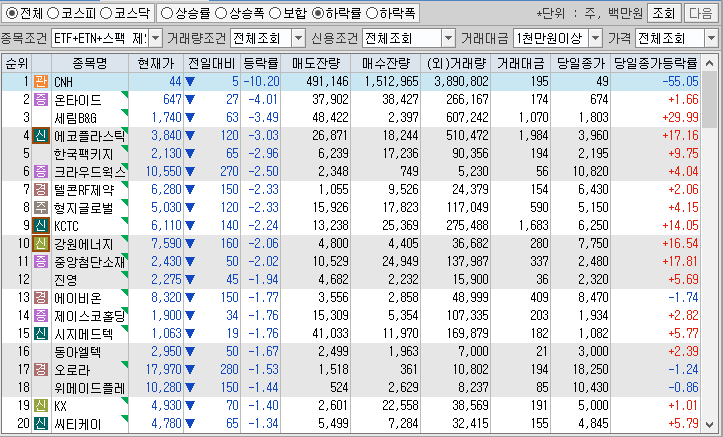Viewport: 723px width, 437px height.
Task: Click the down arrow in 진영 row
Action: (190, 280)
